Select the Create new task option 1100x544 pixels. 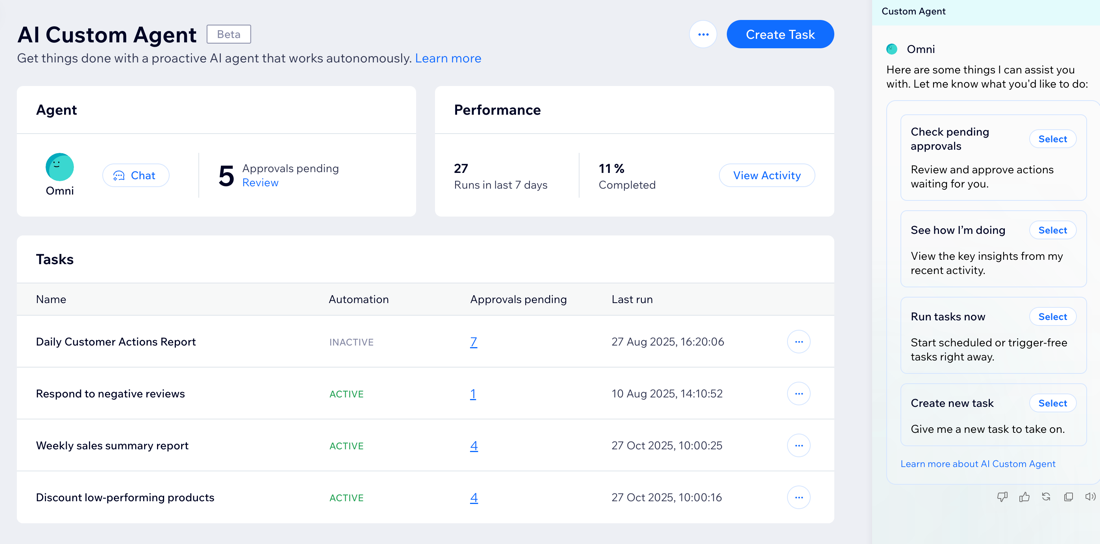[1052, 403]
